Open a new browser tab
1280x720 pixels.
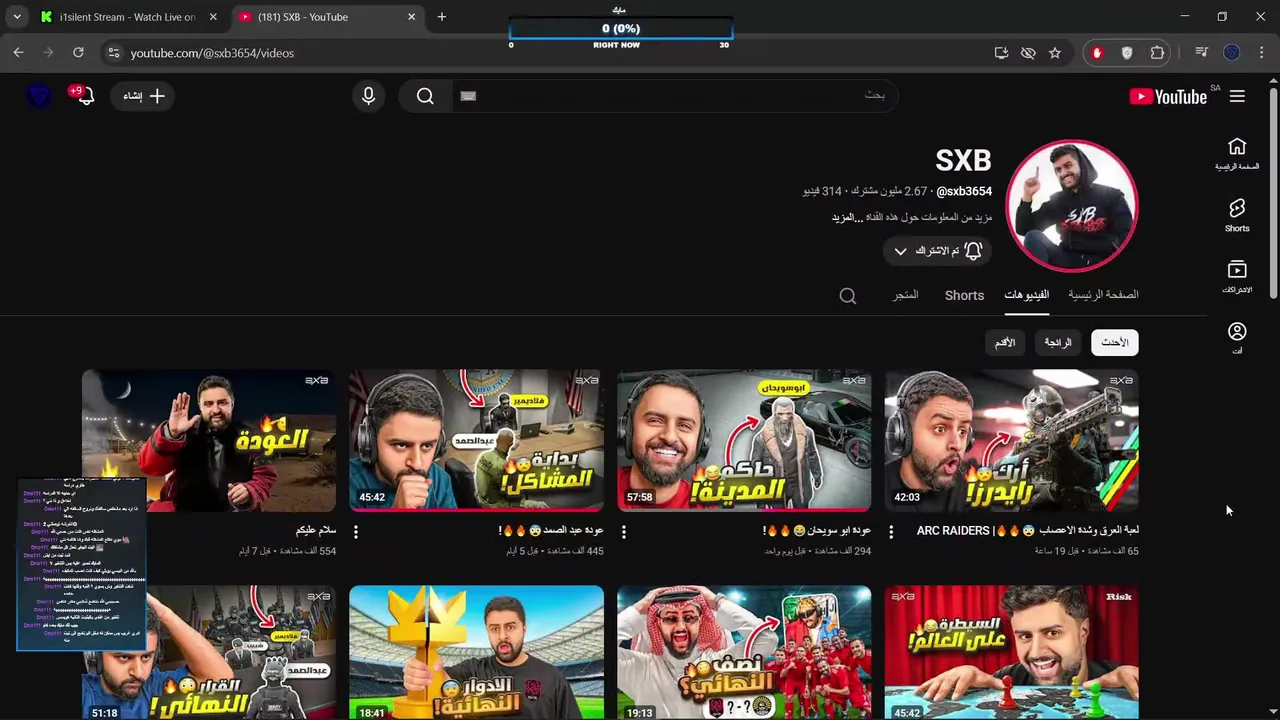click(442, 17)
